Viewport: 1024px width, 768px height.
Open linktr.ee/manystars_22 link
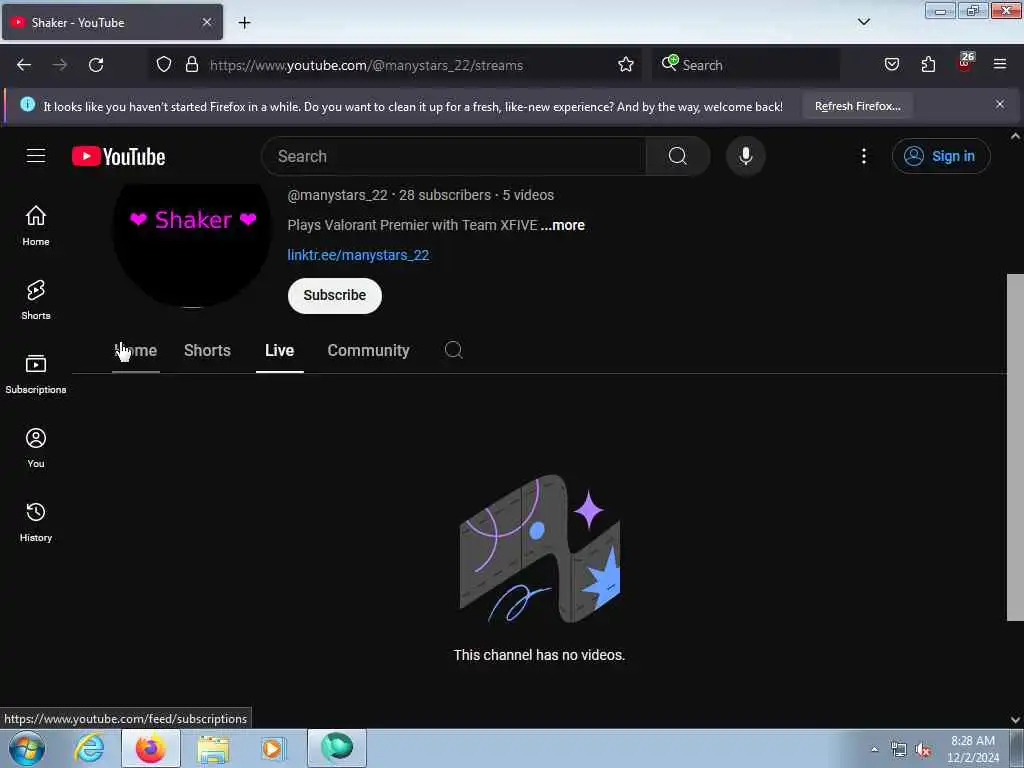pos(358,255)
